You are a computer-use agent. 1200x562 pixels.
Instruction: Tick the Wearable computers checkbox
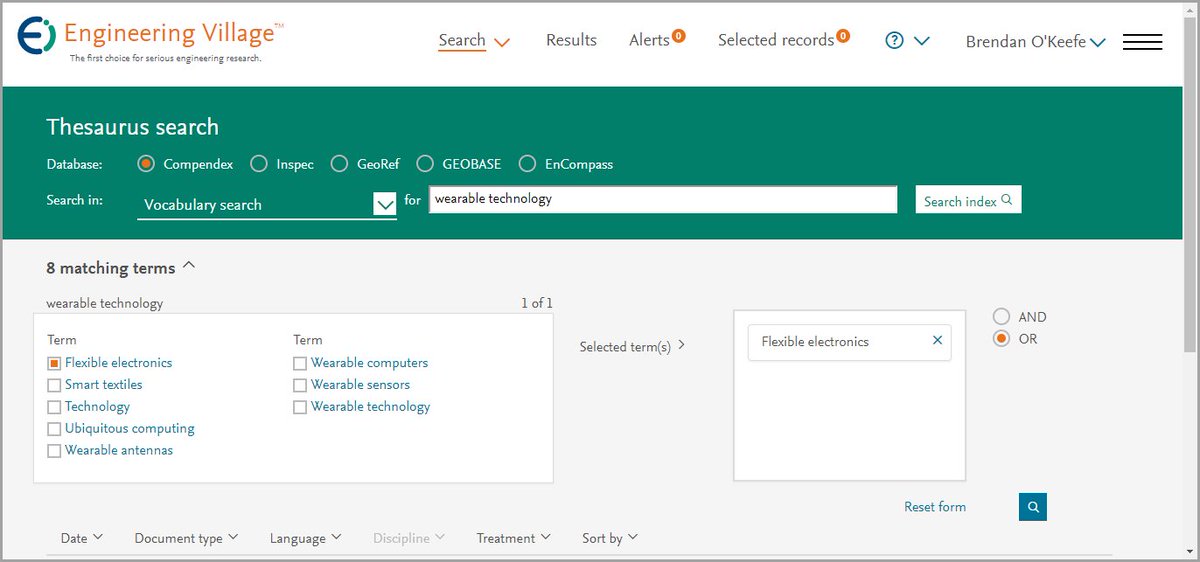[300, 363]
